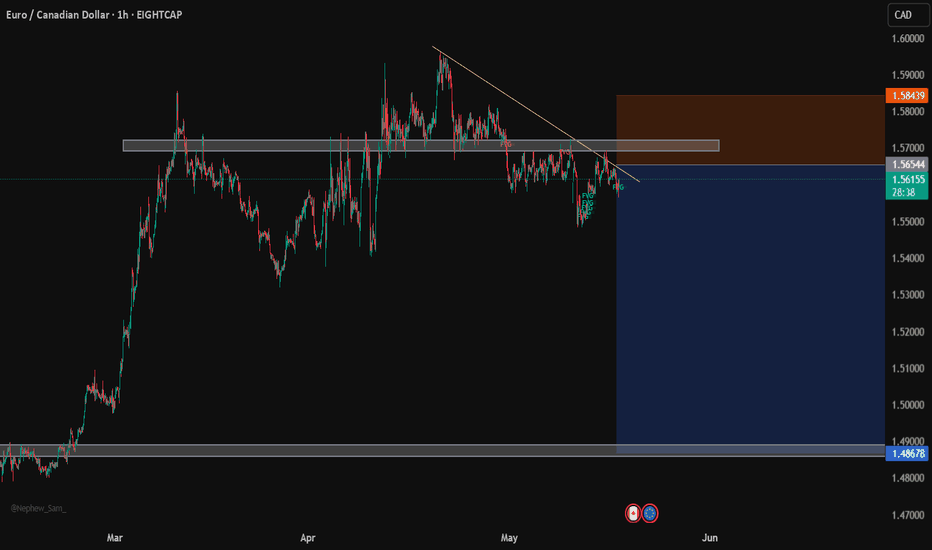Select the lower gray rectangle zone near 1.49000

pos(442,450)
